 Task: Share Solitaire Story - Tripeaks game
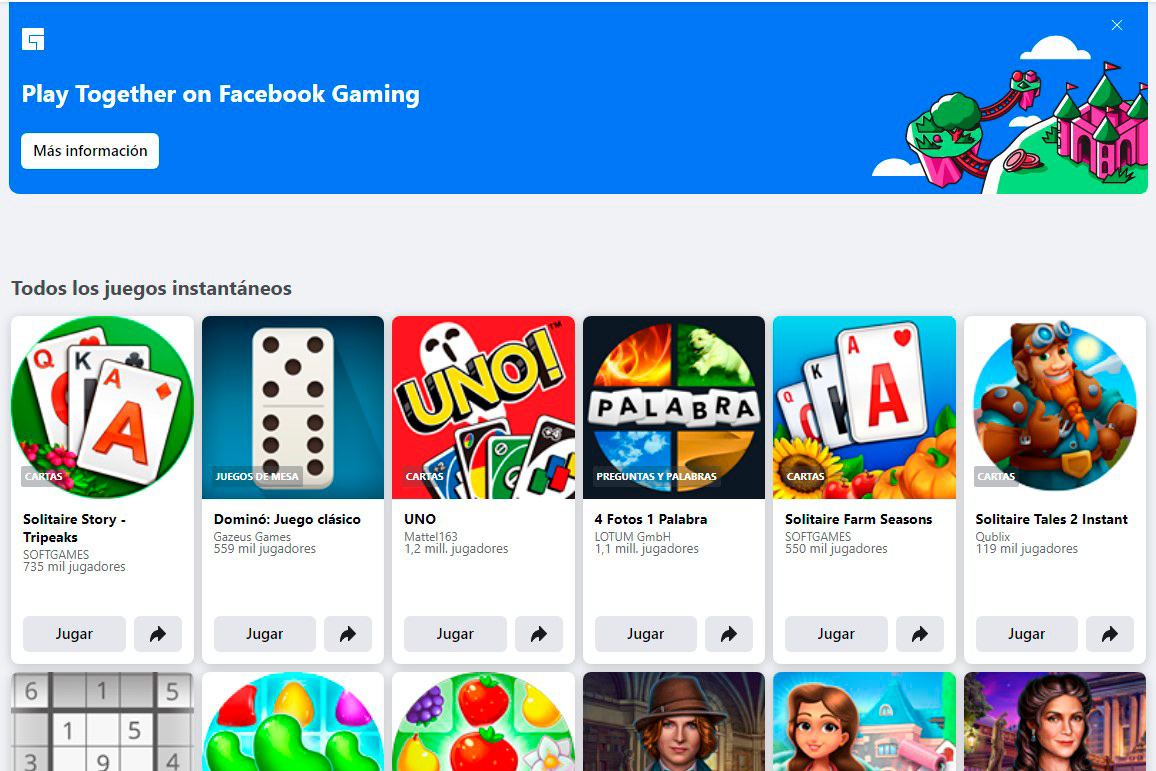point(158,634)
